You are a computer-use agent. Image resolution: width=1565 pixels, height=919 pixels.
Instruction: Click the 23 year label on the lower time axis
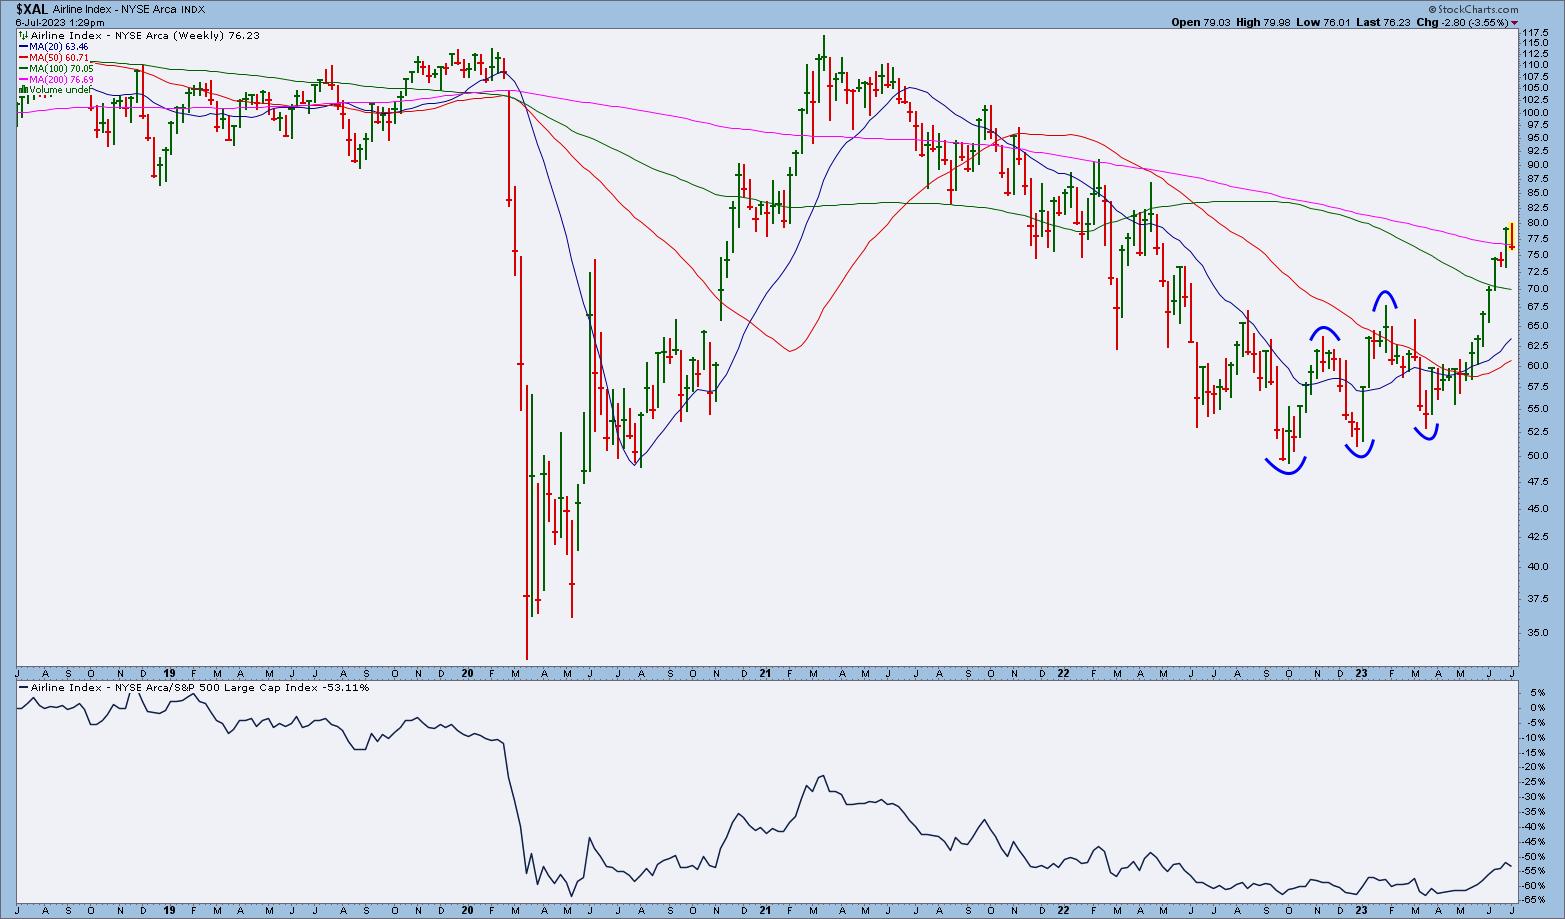(x=1361, y=911)
